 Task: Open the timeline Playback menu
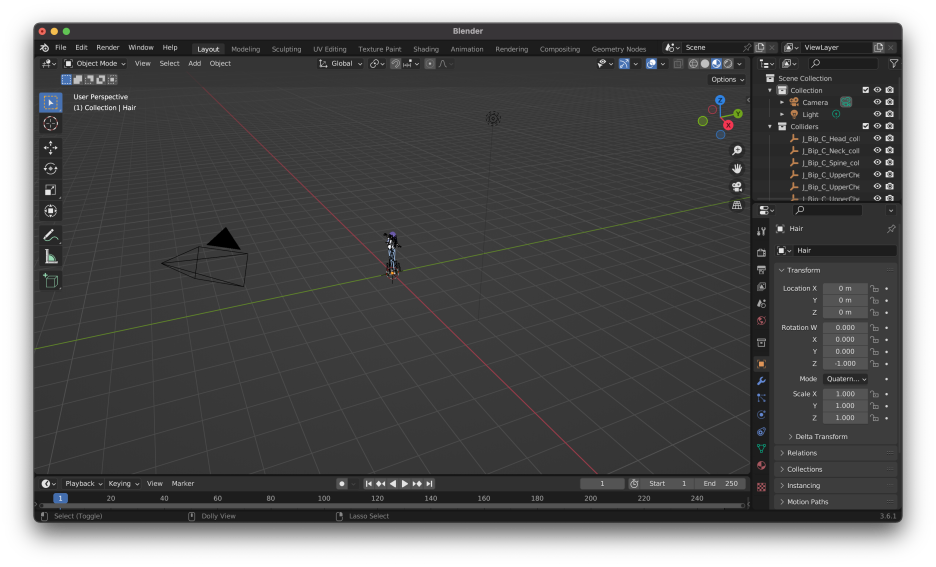click(83, 483)
